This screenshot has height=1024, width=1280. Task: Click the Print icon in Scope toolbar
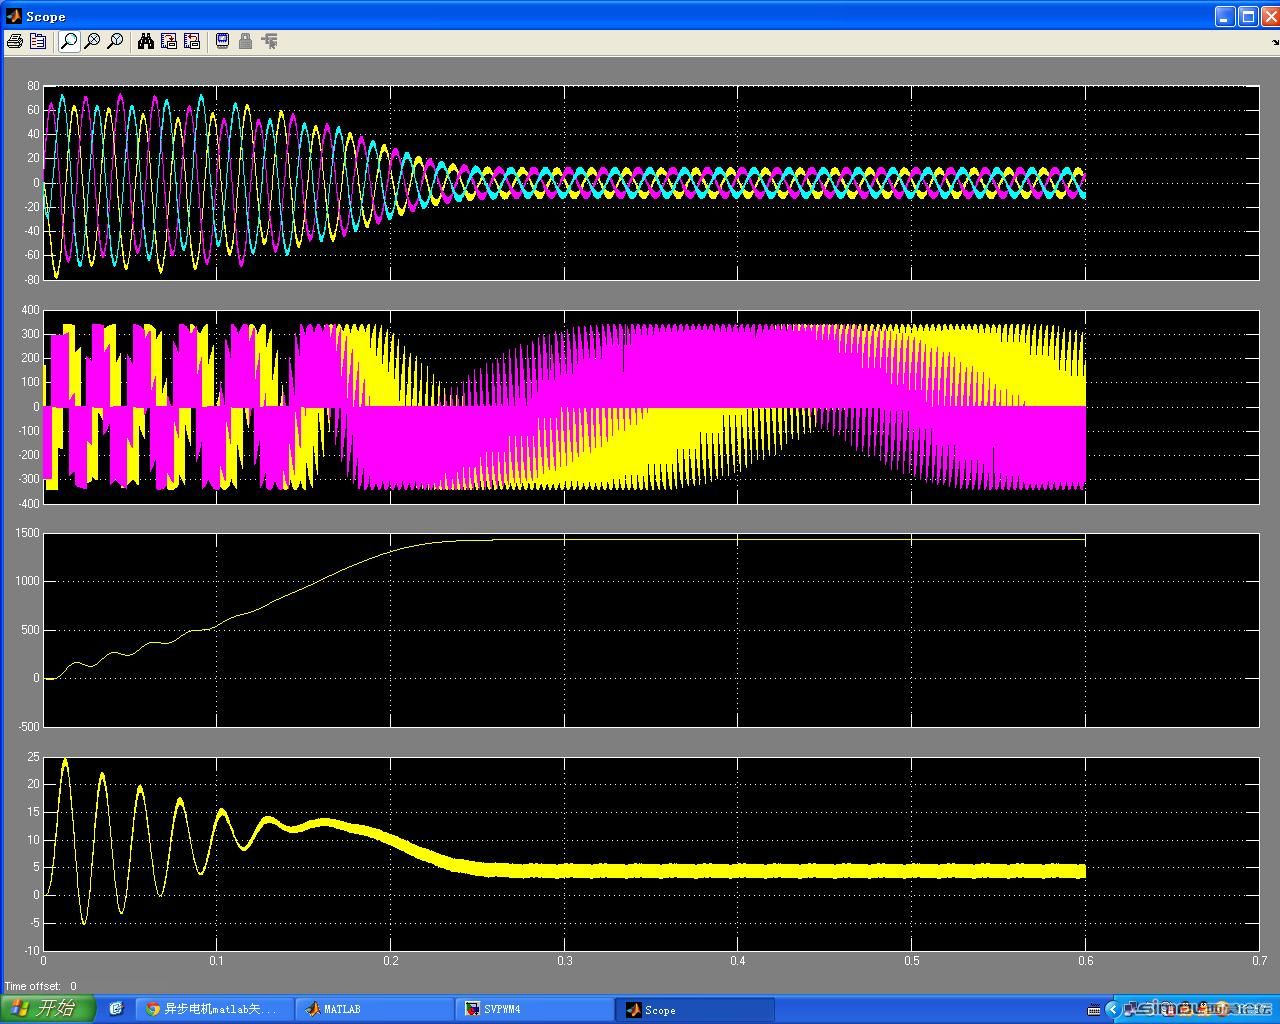coord(15,41)
